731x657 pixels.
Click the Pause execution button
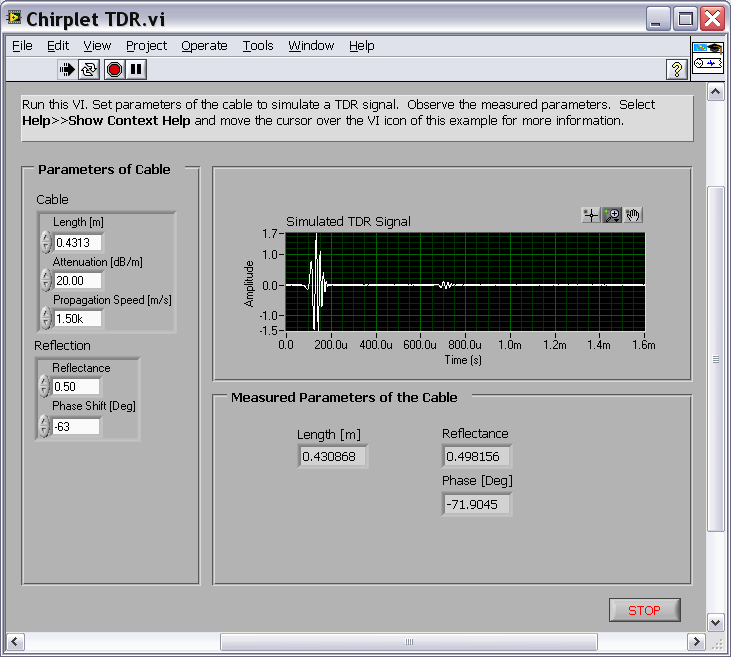click(137, 69)
